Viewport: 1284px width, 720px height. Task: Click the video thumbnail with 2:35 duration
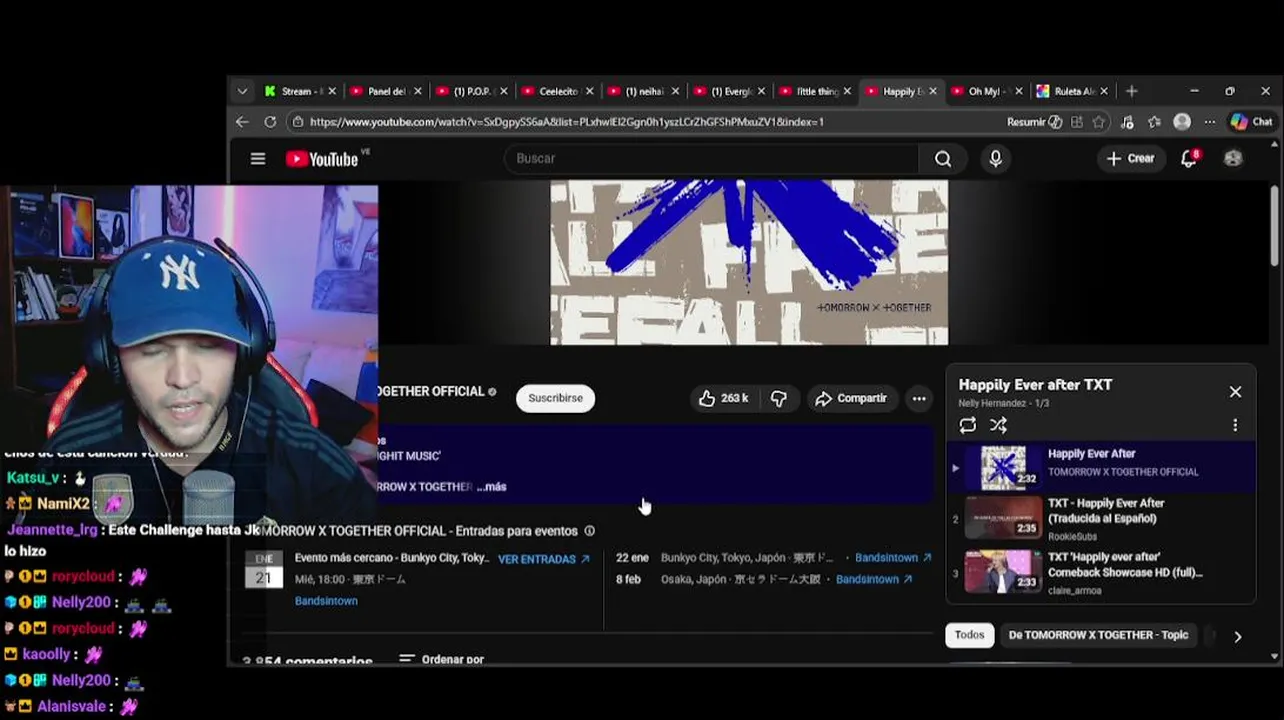[x=1003, y=517]
